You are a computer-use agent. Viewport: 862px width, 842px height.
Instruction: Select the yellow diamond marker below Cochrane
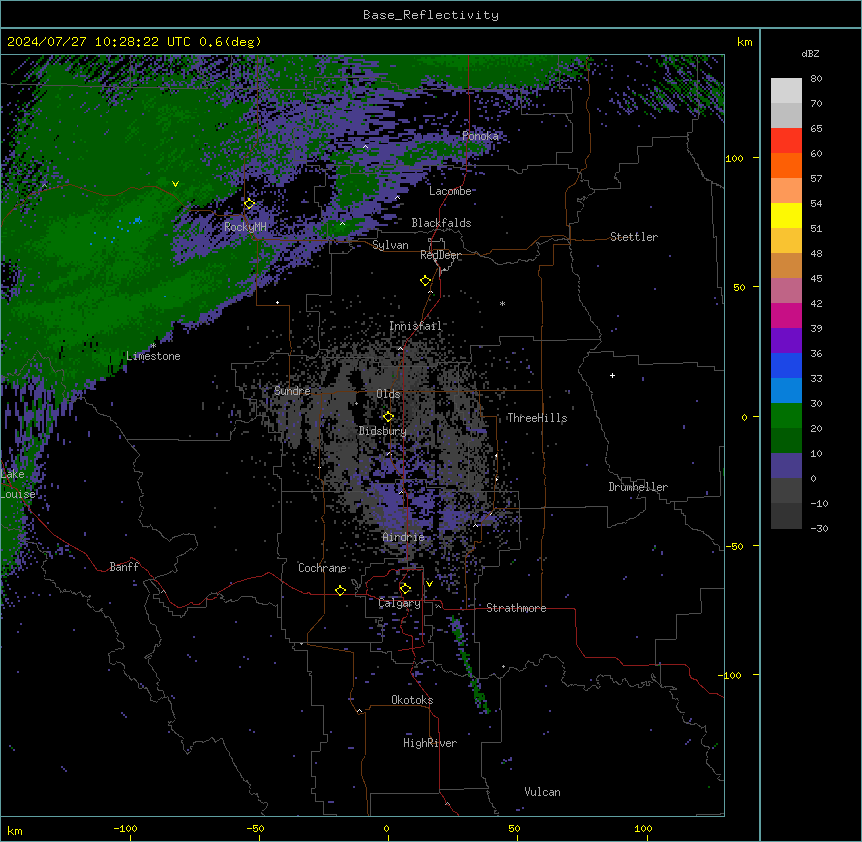(340, 590)
